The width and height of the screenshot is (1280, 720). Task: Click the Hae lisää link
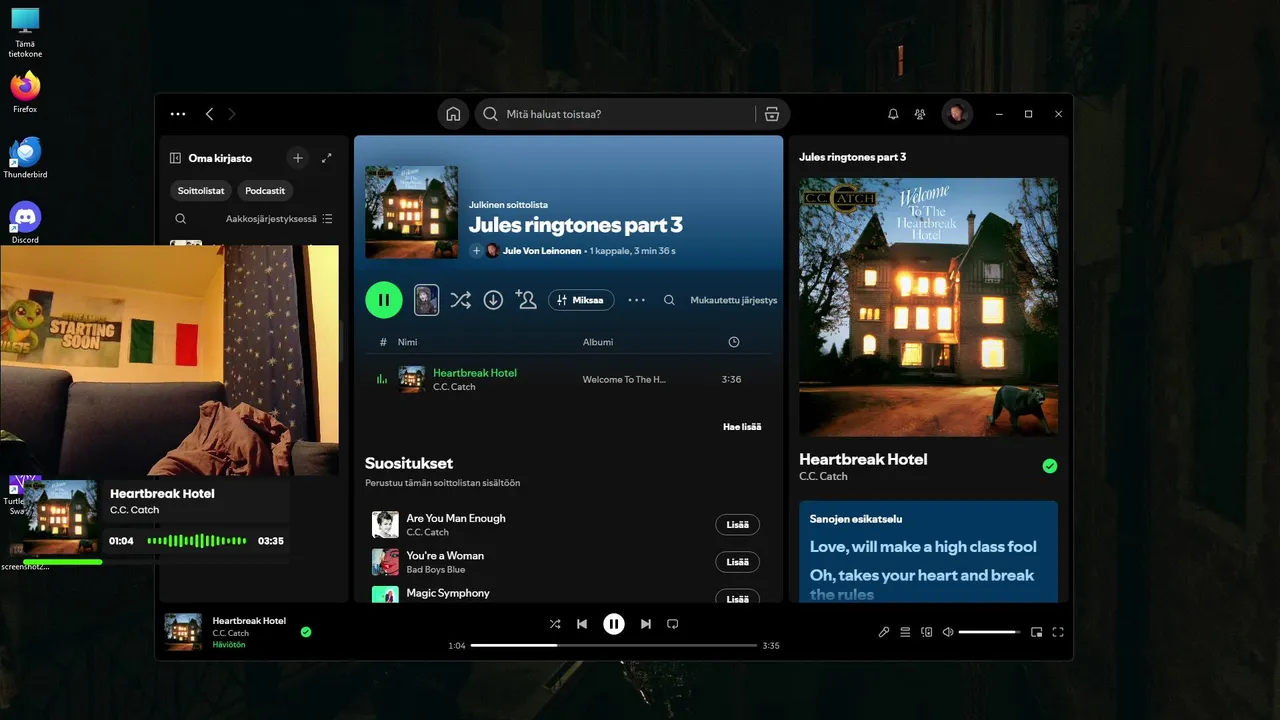pyautogui.click(x=742, y=427)
